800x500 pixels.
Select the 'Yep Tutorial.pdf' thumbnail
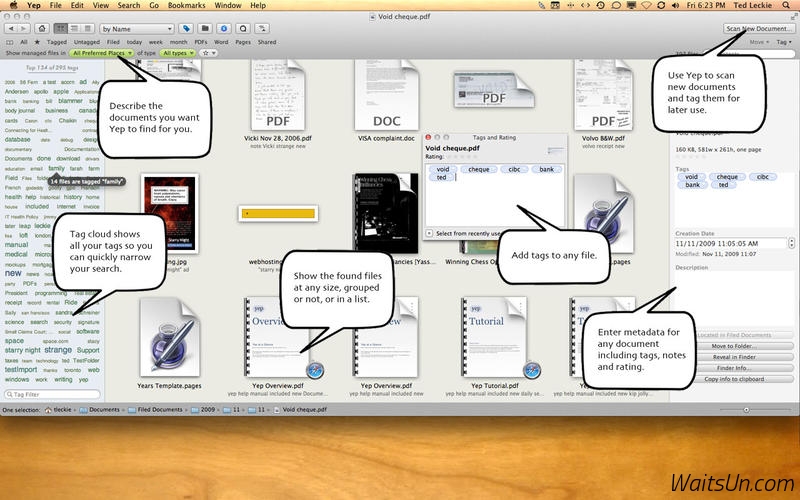coord(494,338)
